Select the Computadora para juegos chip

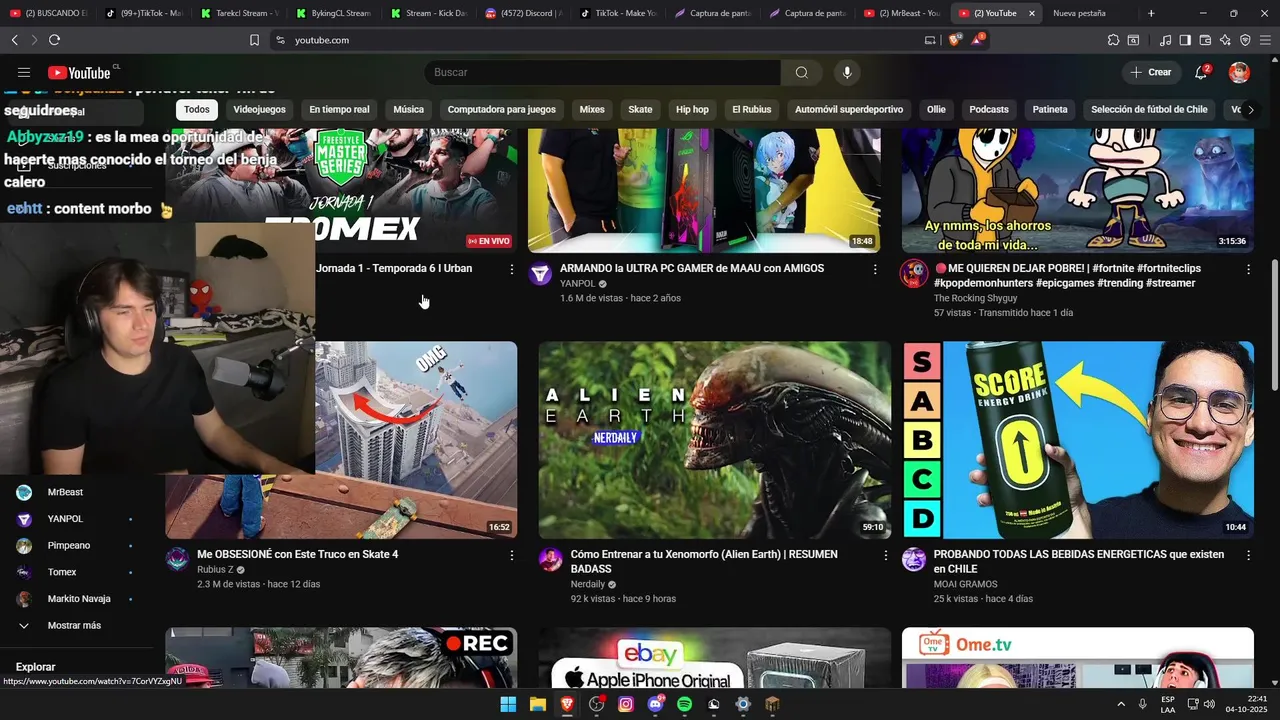(x=501, y=109)
